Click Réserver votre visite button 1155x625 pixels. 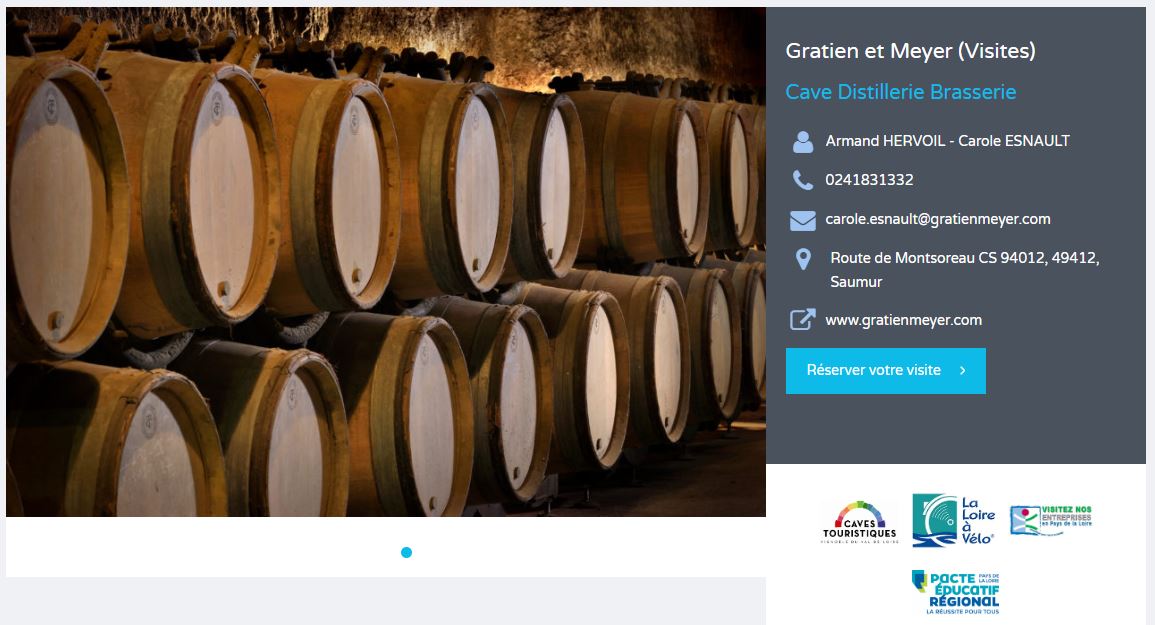pyautogui.click(x=885, y=371)
